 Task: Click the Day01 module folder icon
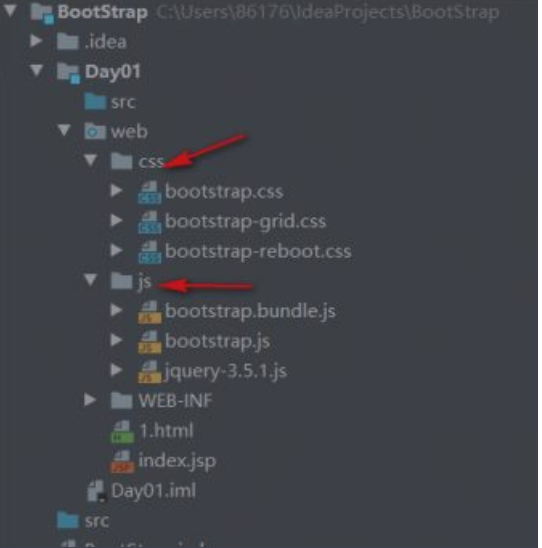(x=68, y=73)
